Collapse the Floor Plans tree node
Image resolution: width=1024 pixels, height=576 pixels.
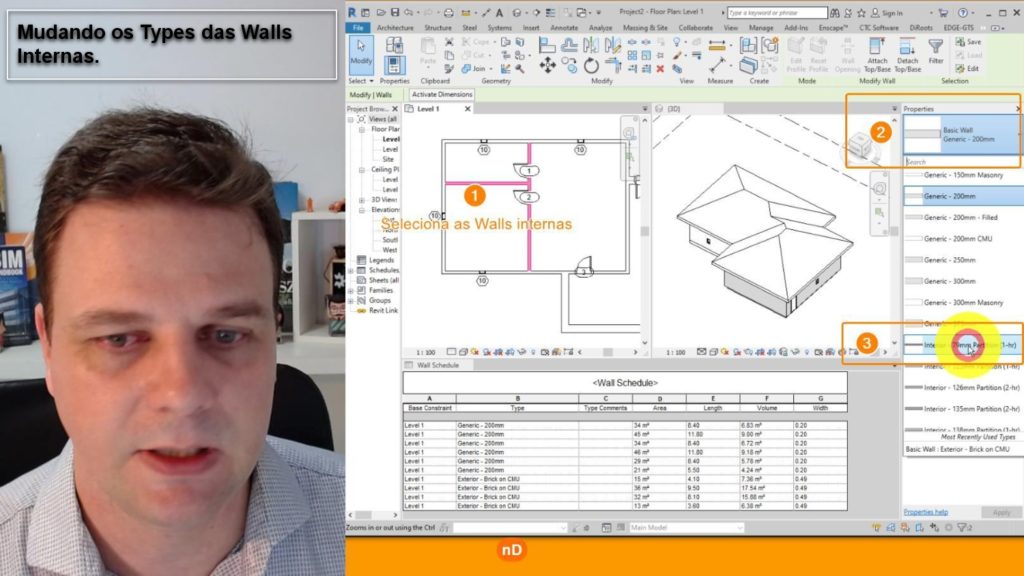[x=363, y=129]
